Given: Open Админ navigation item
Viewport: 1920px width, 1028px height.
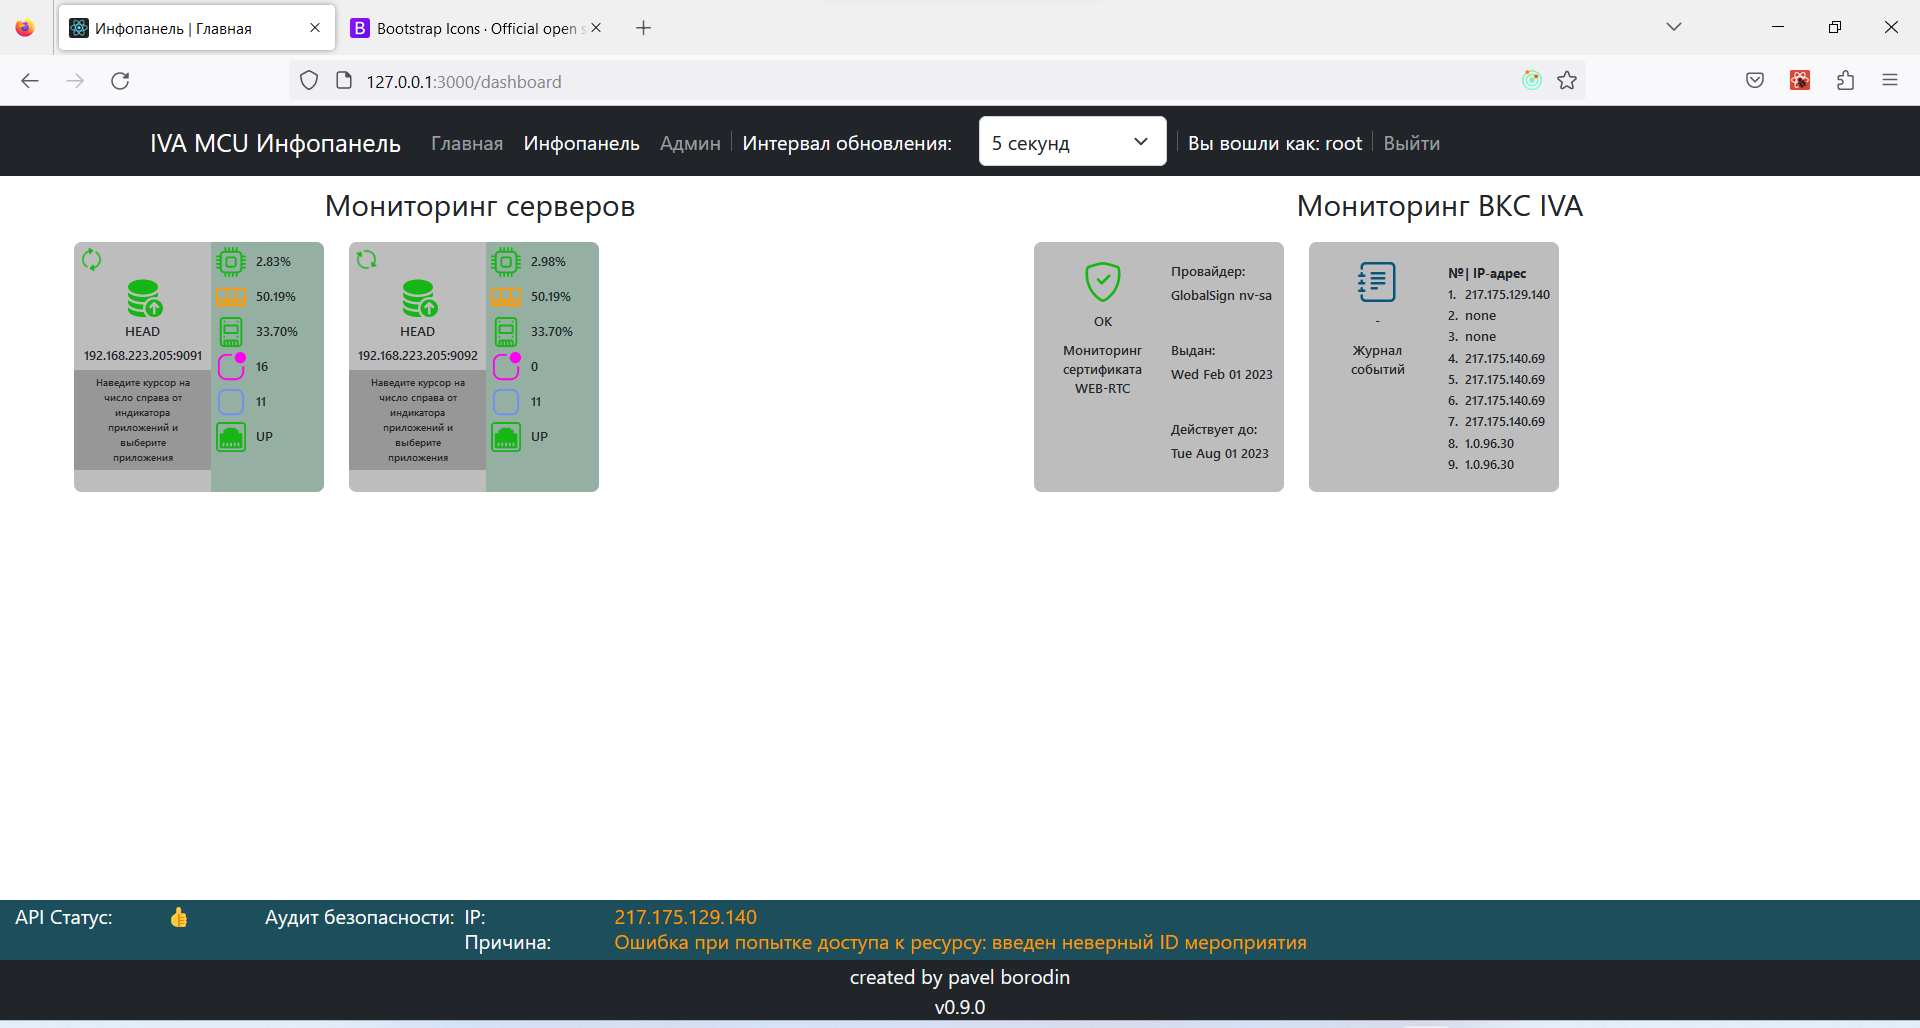Looking at the screenshot, I should (690, 143).
